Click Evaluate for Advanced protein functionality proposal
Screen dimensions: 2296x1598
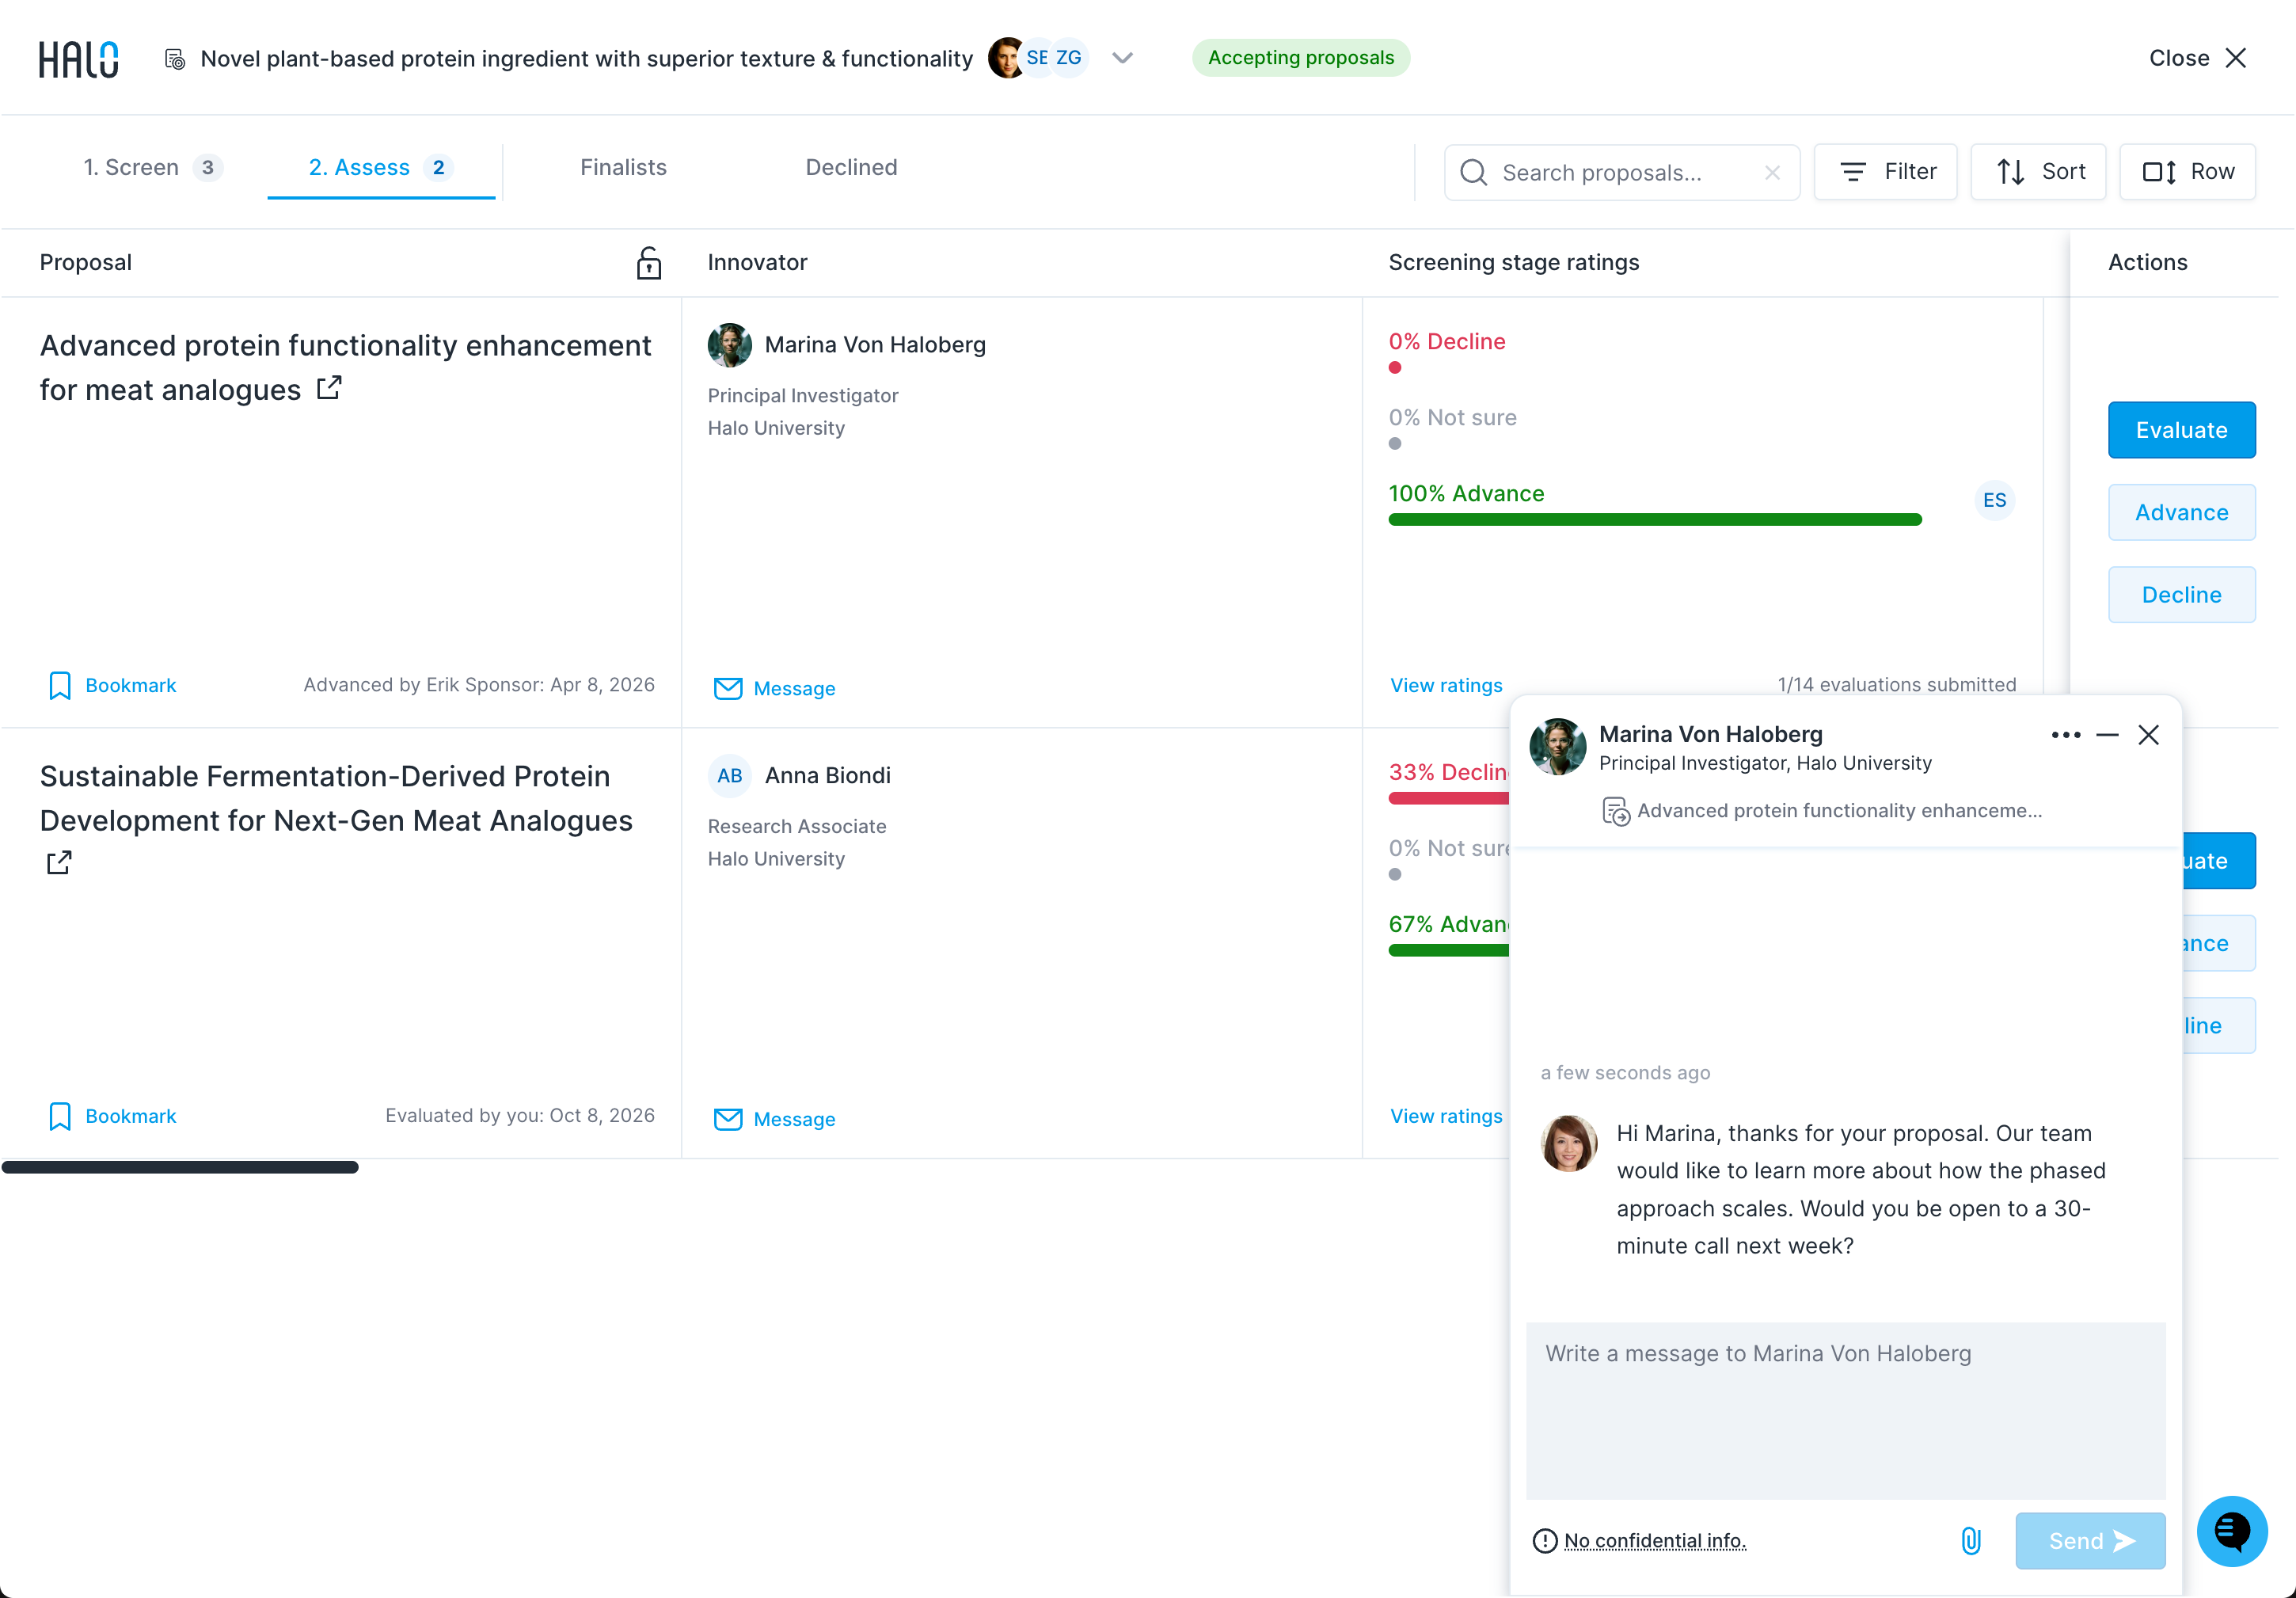point(2181,430)
